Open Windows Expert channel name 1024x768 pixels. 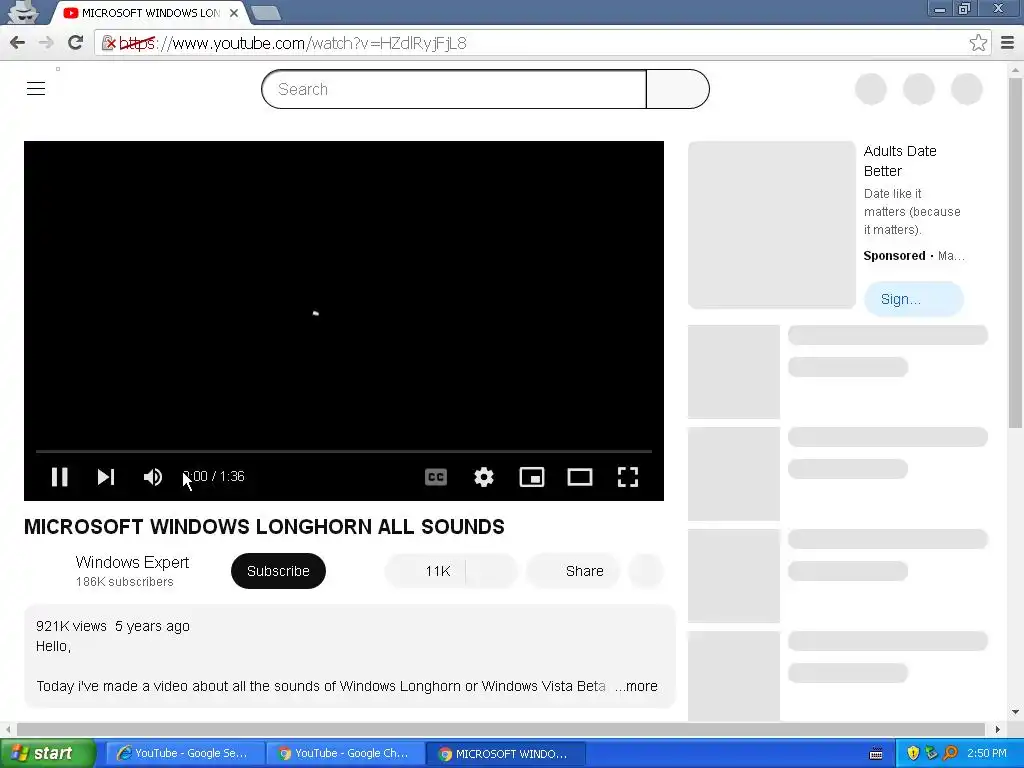[132, 562]
